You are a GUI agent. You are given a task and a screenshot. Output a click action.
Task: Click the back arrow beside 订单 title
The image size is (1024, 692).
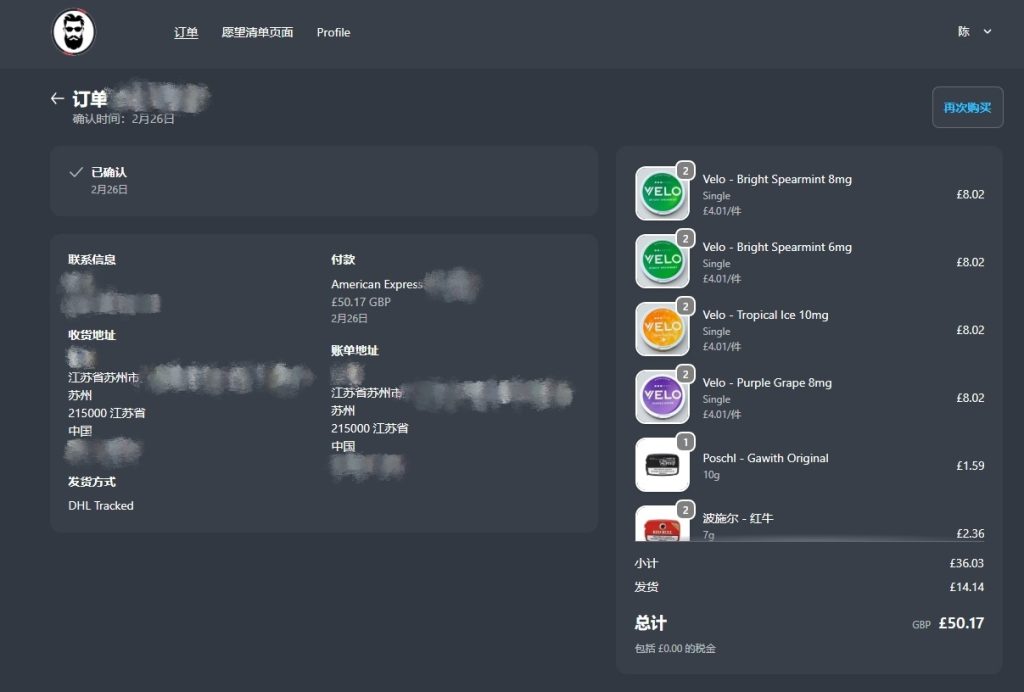pos(57,99)
